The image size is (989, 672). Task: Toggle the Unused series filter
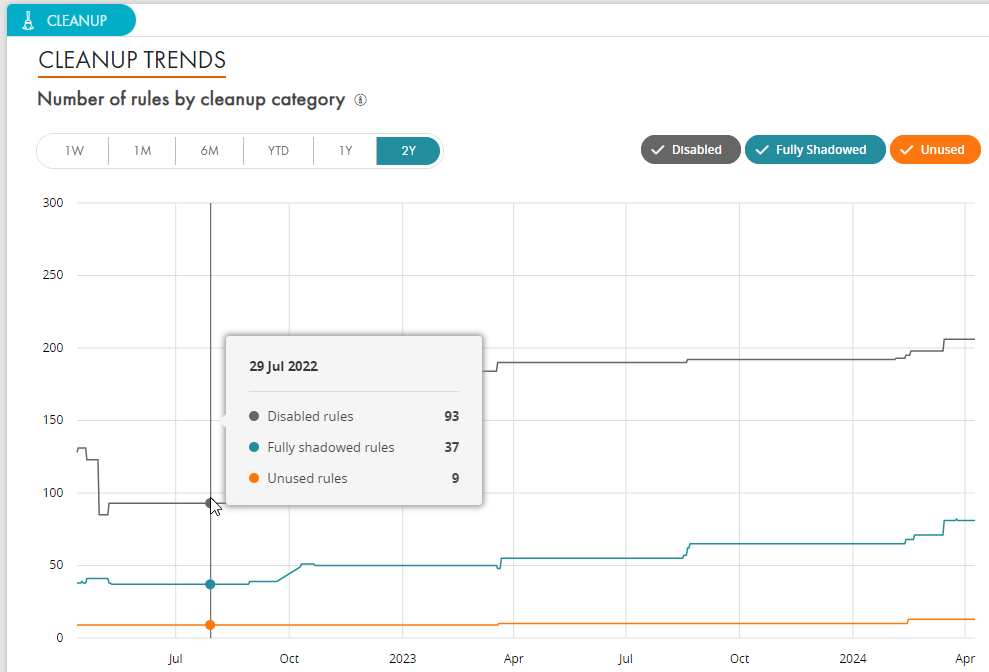coord(935,150)
